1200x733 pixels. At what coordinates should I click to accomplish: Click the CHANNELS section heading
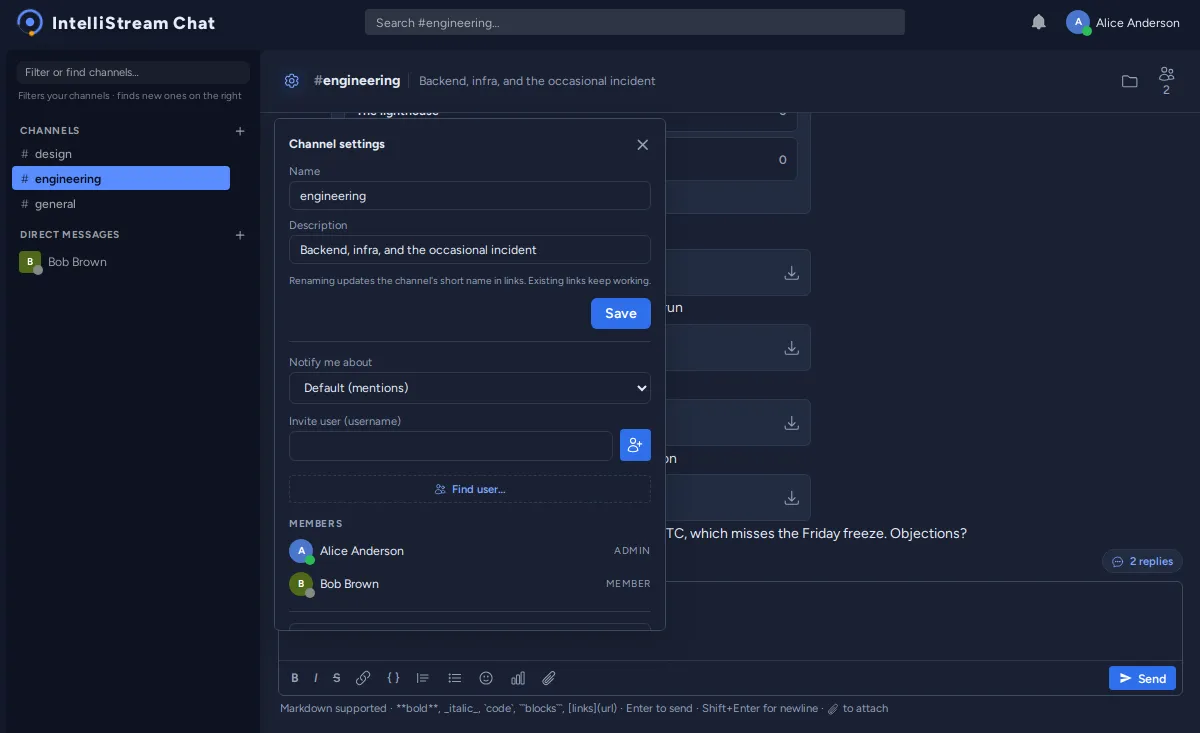click(50, 131)
